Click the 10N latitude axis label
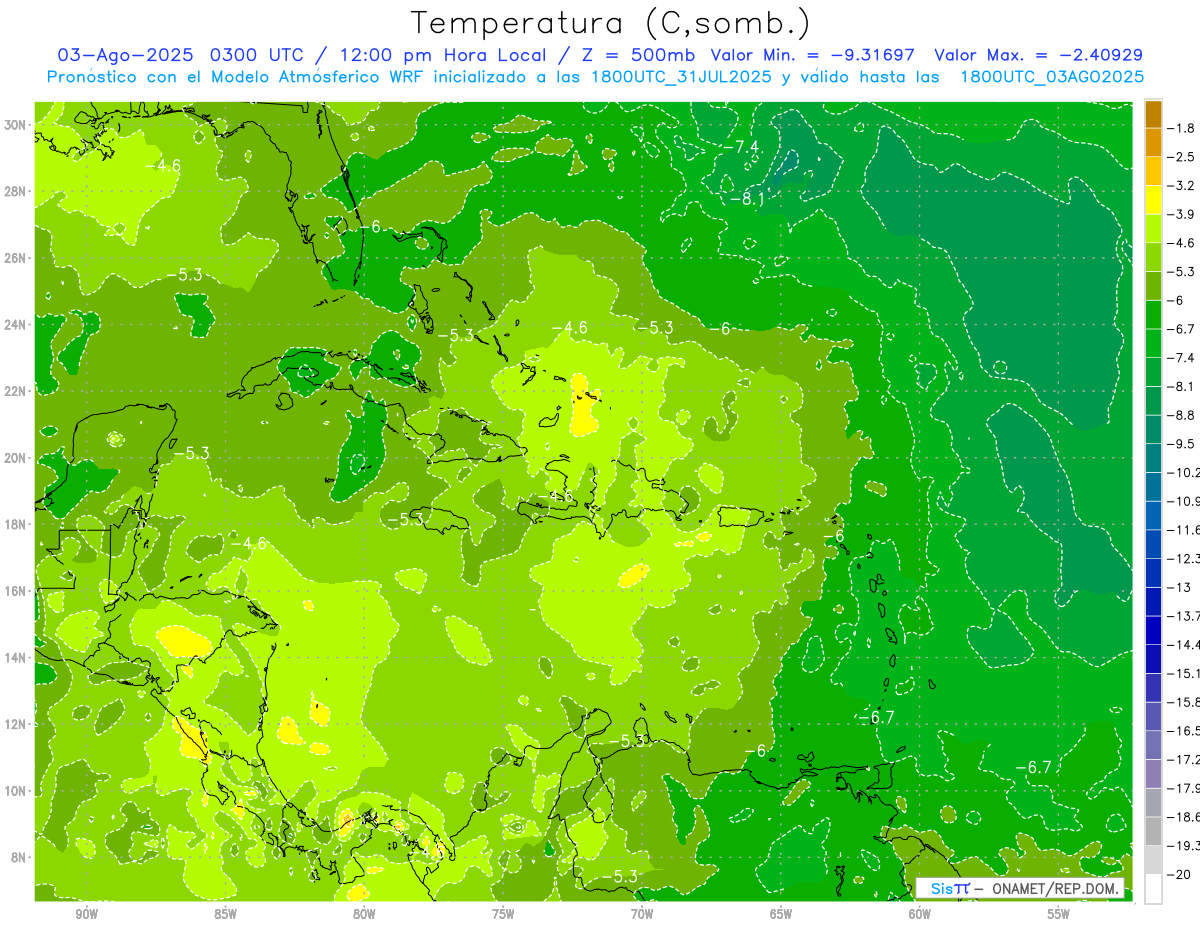 (16, 791)
